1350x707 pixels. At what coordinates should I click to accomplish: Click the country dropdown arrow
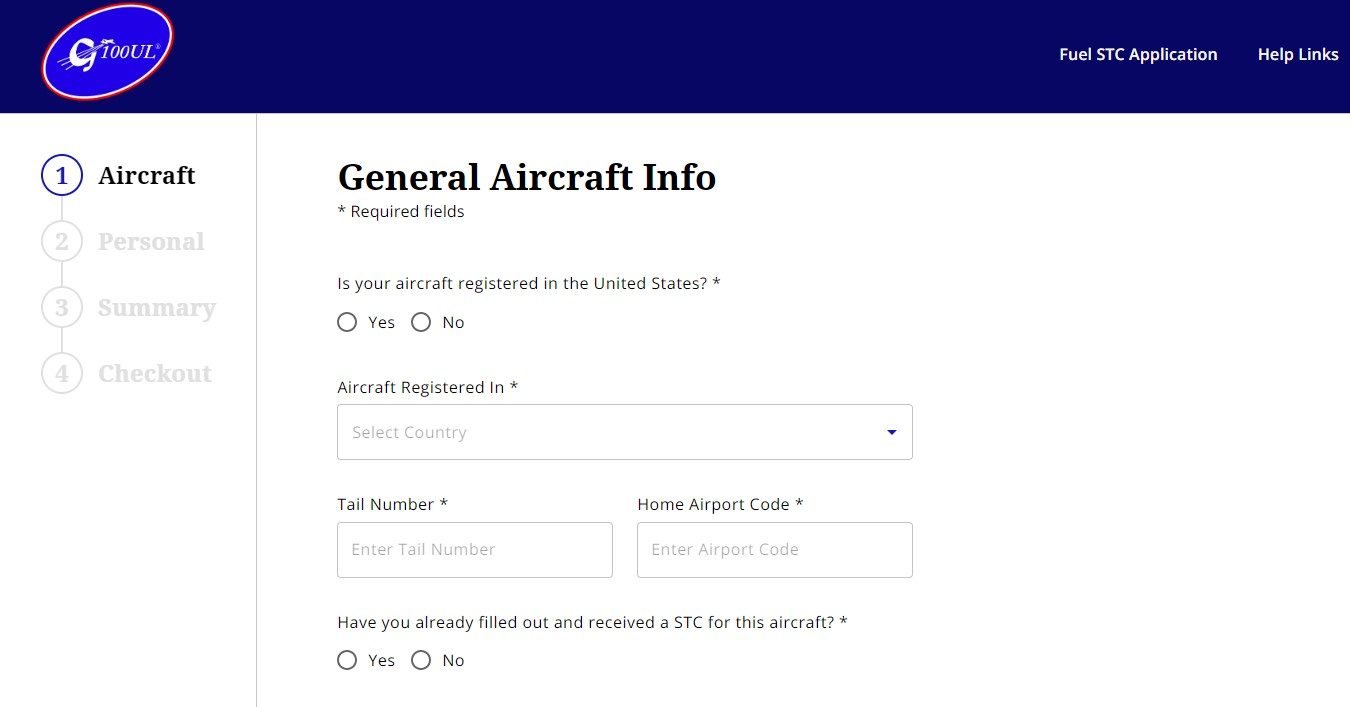click(x=892, y=432)
